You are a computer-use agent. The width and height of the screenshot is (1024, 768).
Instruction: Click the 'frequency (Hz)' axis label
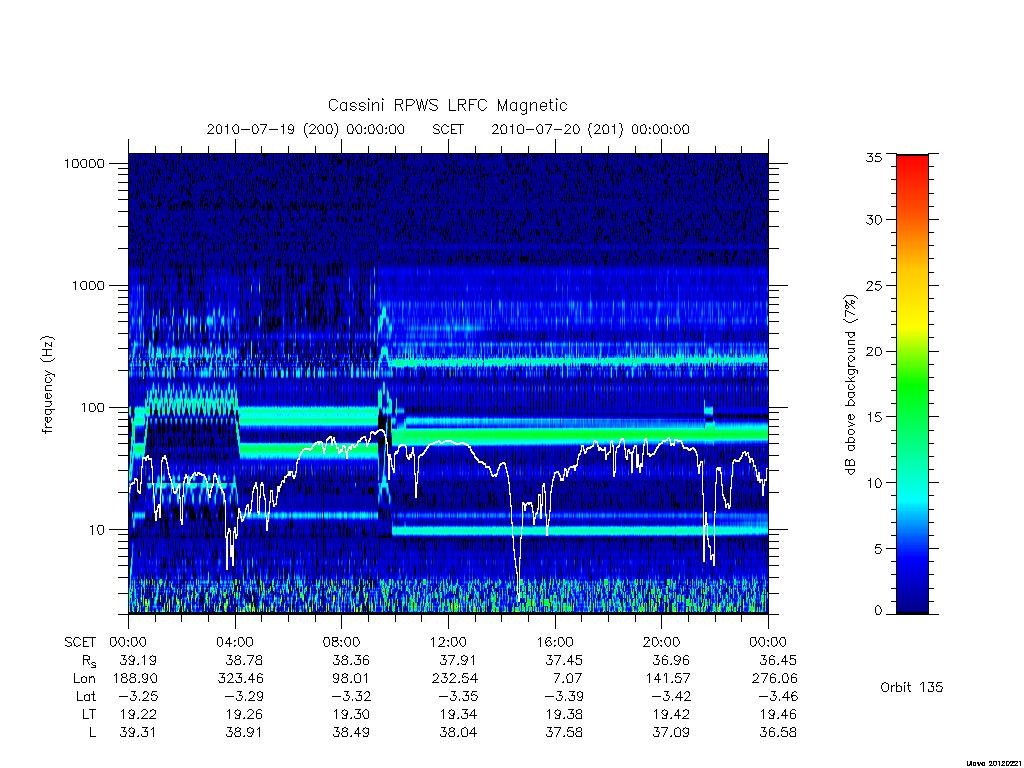coord(48,385)
